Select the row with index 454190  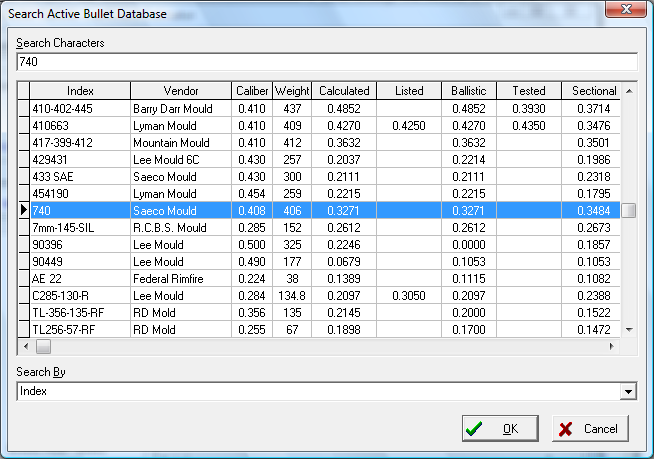[319, 194]
